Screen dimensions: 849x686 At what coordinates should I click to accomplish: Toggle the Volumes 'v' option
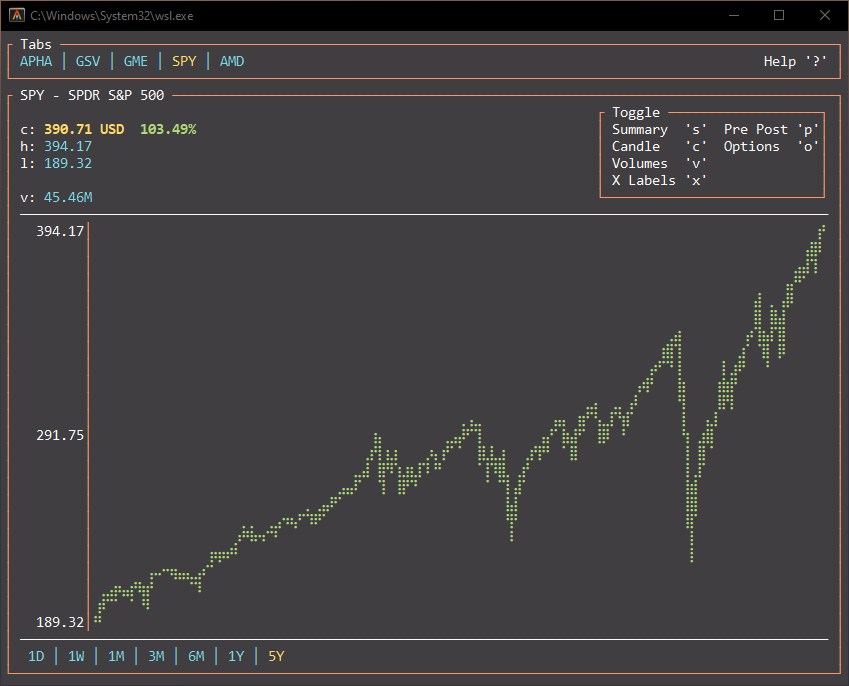[659, 164]
